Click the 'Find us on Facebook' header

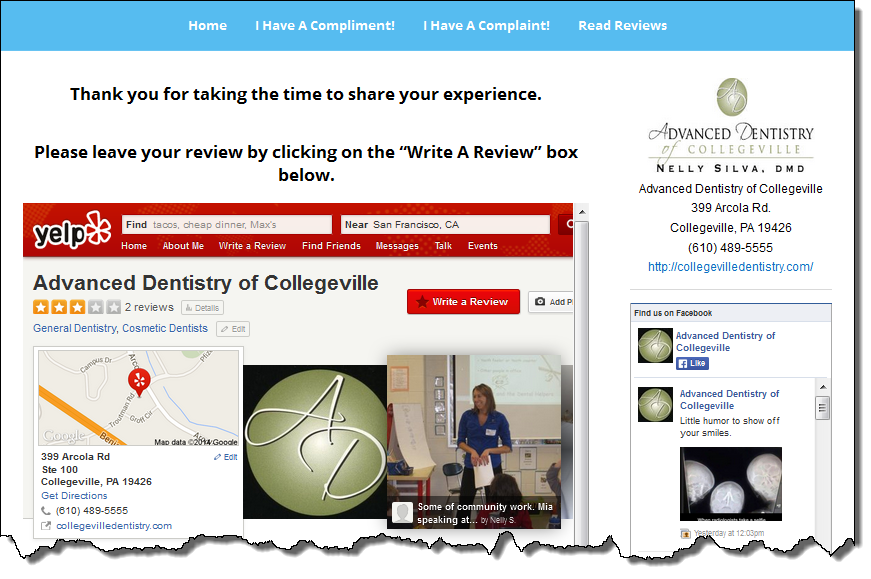(673, 313)
